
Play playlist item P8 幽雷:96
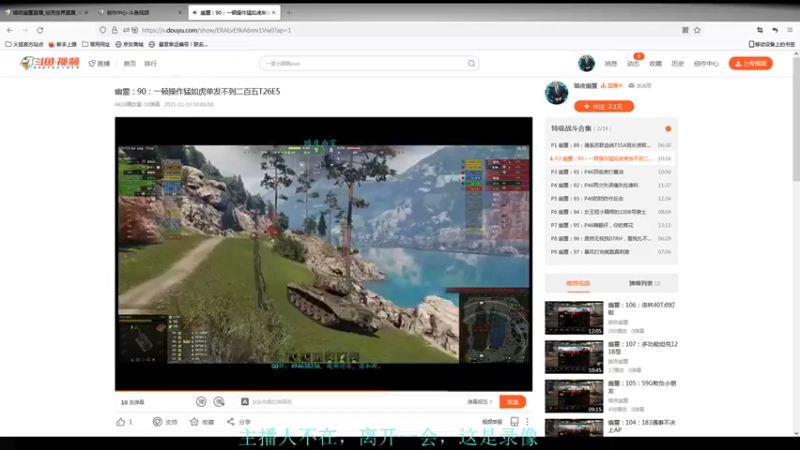(x=611, y=238)
